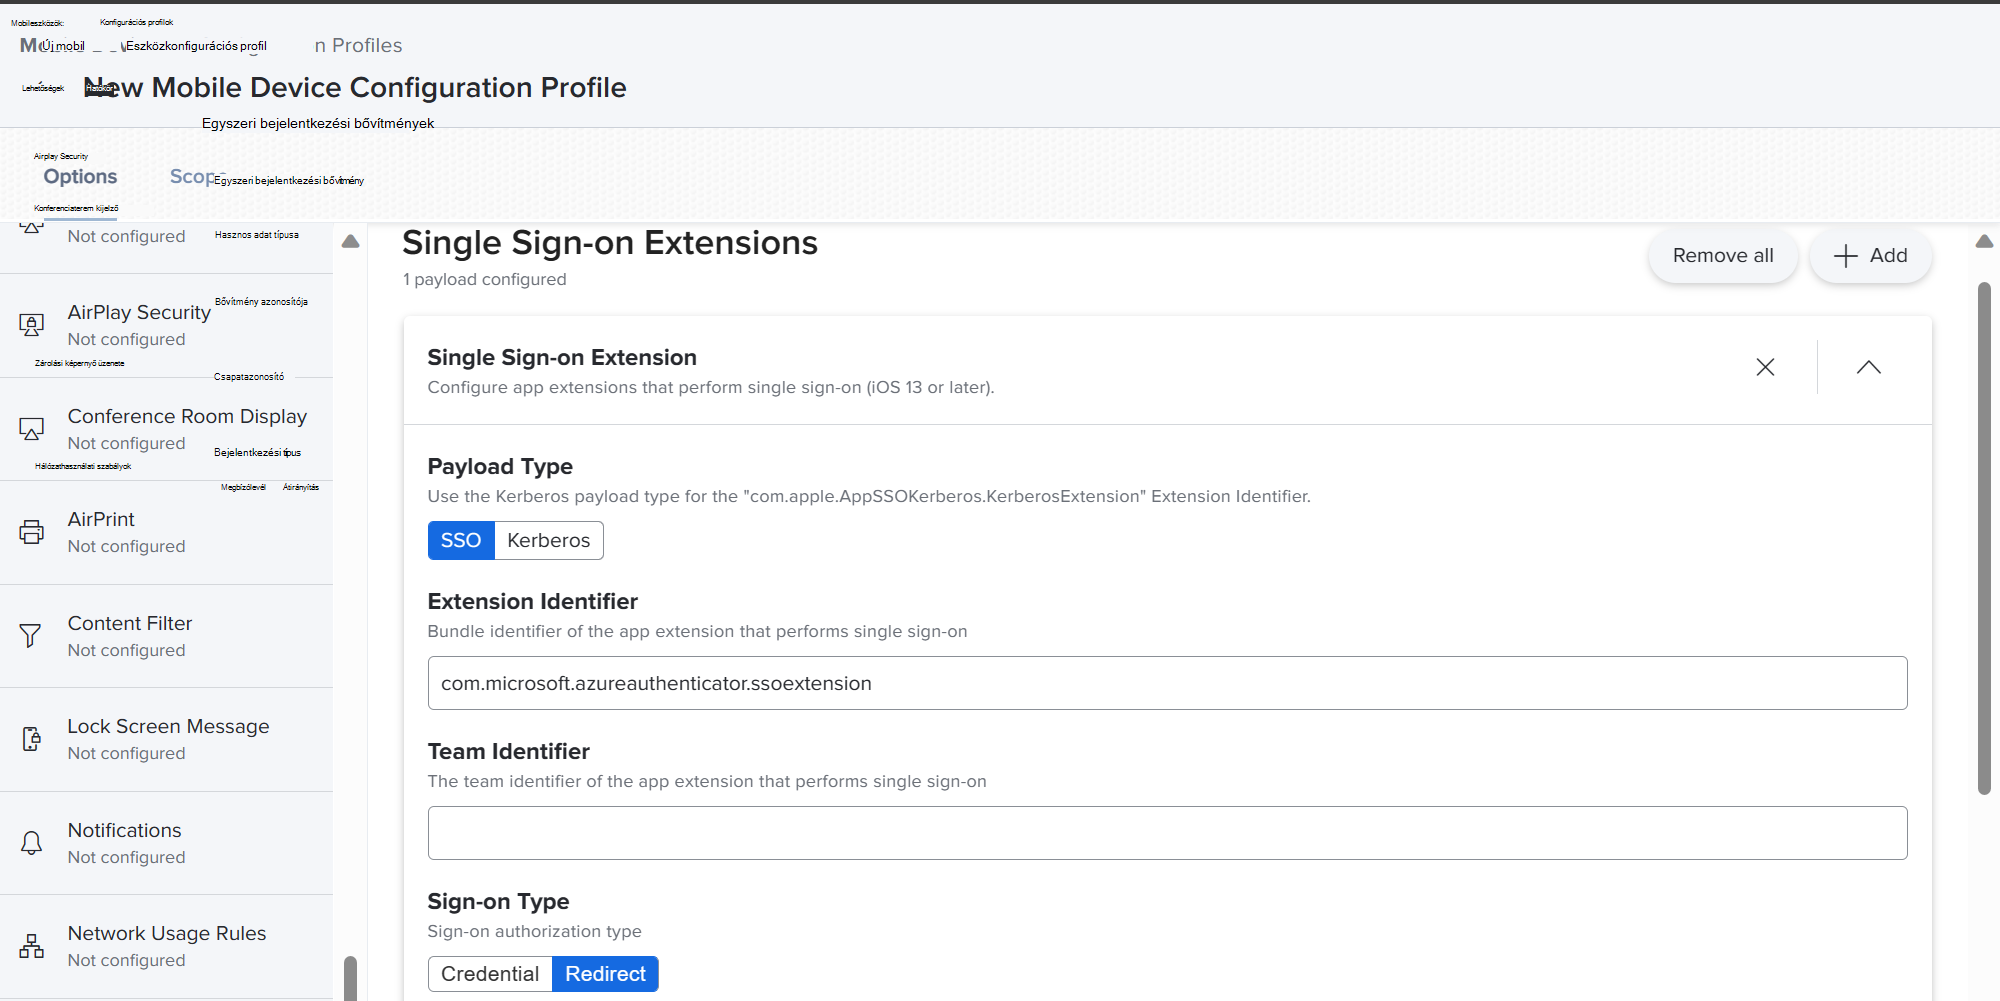Select the Conference Room Display icon
Viewport: 2000px width, 1001px height.
[x=31, y=429]
